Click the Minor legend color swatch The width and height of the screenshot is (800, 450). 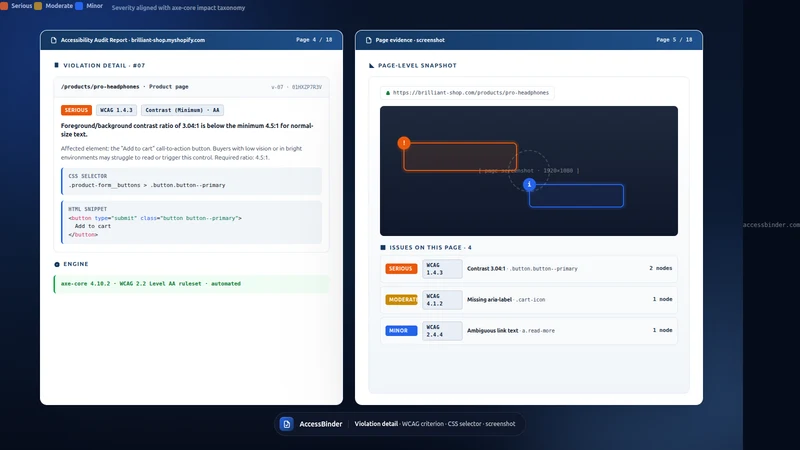pyautogui.click(x=79, y=6)
